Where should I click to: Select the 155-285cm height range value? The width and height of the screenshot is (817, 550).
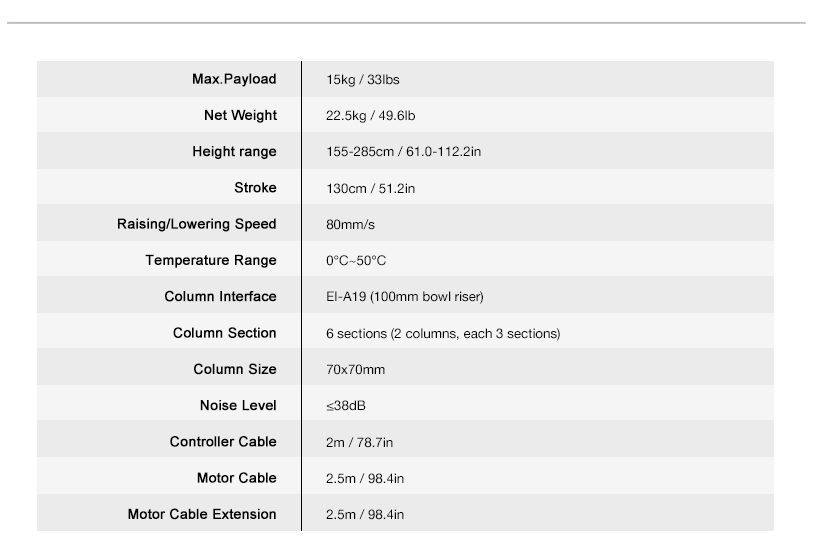pos(396,152)
